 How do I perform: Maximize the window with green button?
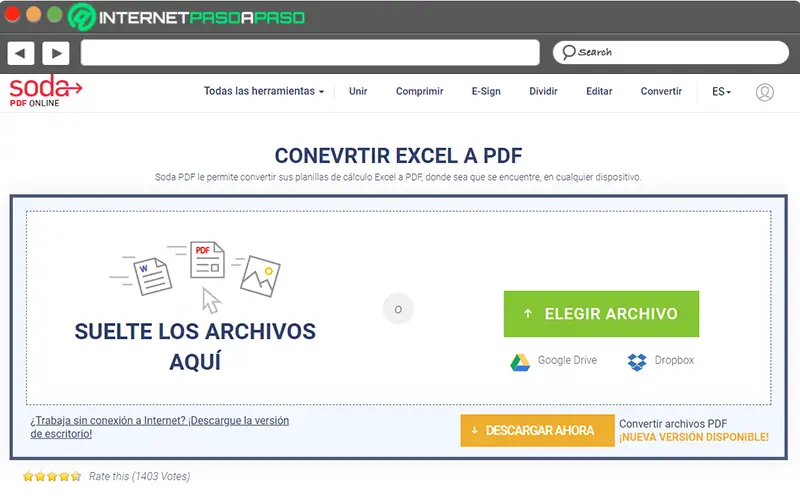[x=55, y=14]
